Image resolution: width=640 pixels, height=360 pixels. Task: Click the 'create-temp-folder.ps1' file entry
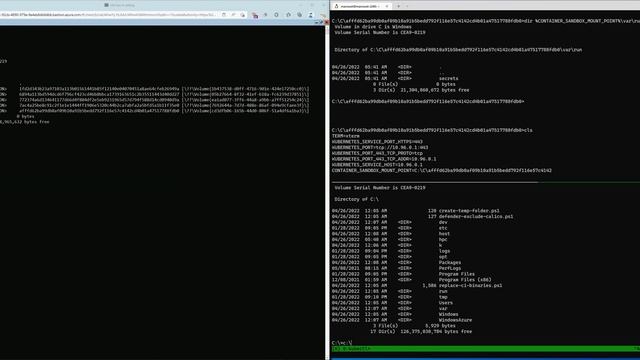(469, 211)
